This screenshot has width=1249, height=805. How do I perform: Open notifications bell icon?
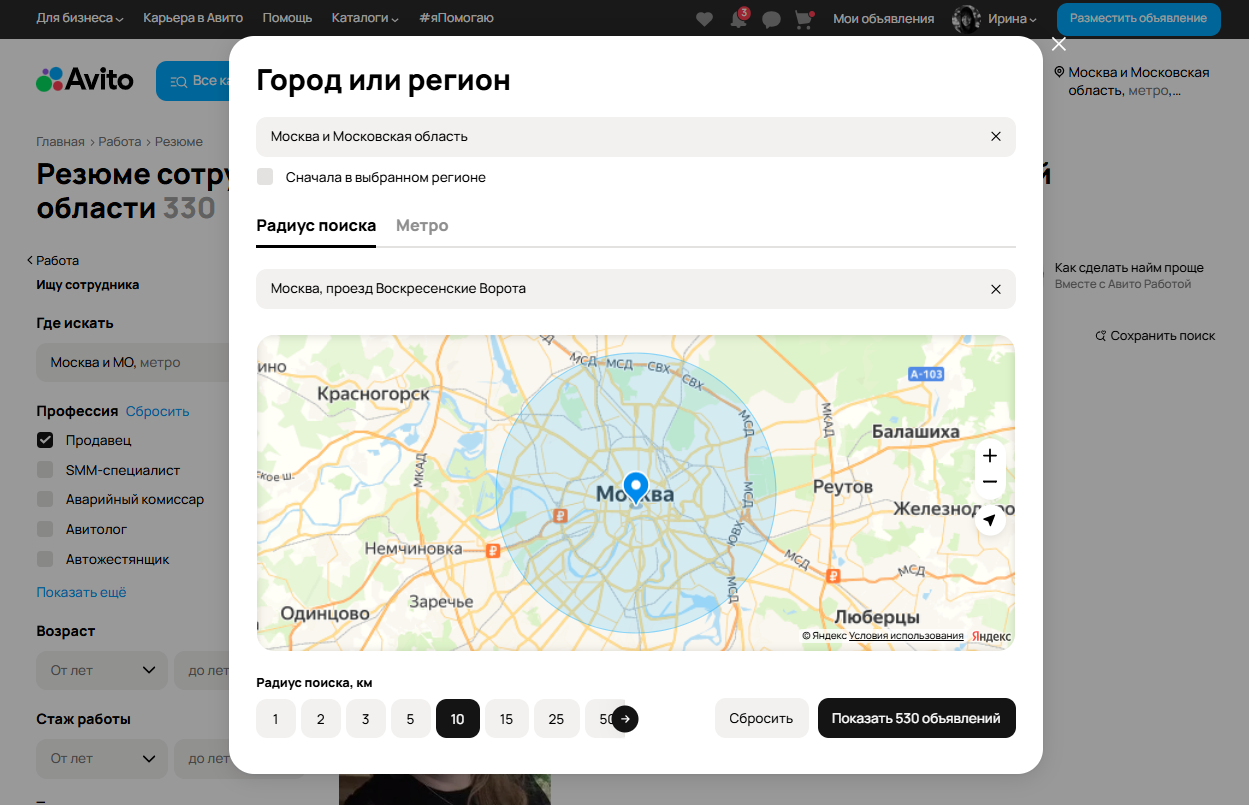point(738,19)
